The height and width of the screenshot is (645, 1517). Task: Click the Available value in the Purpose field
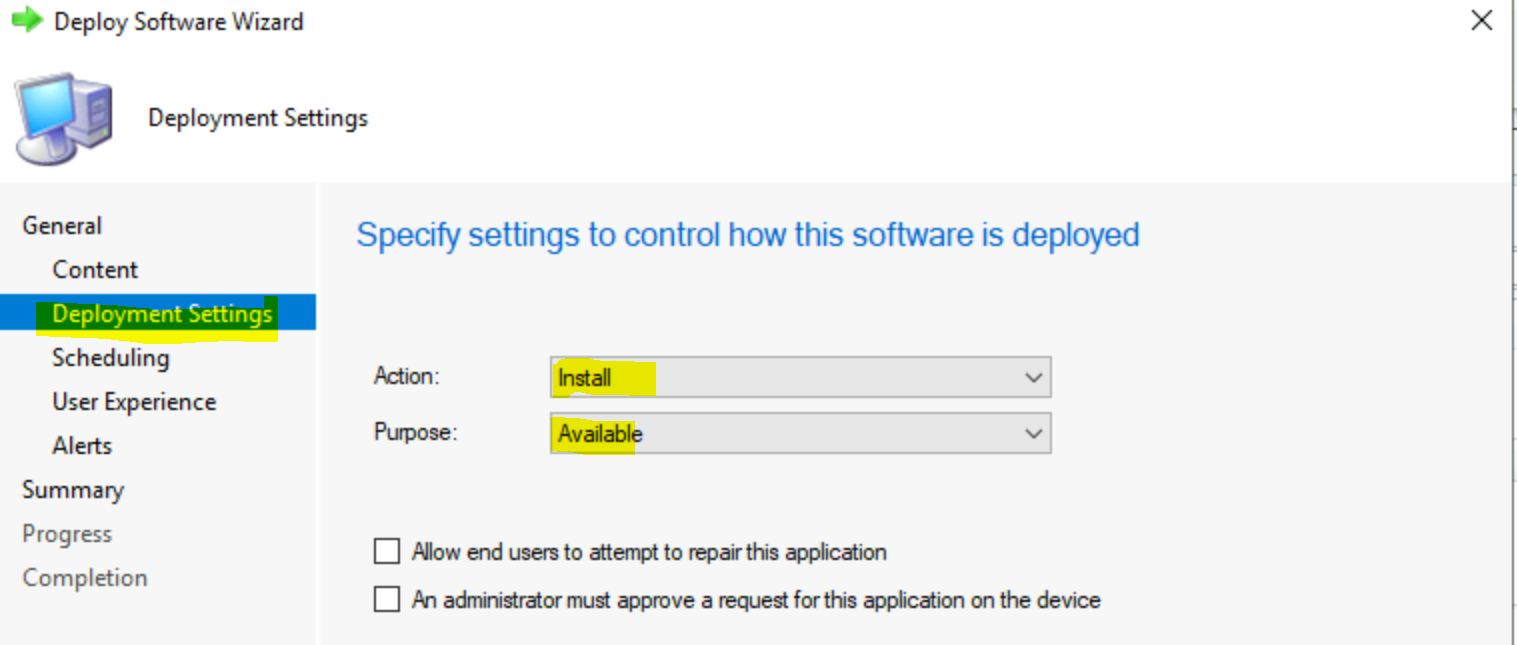coord(600,433)
